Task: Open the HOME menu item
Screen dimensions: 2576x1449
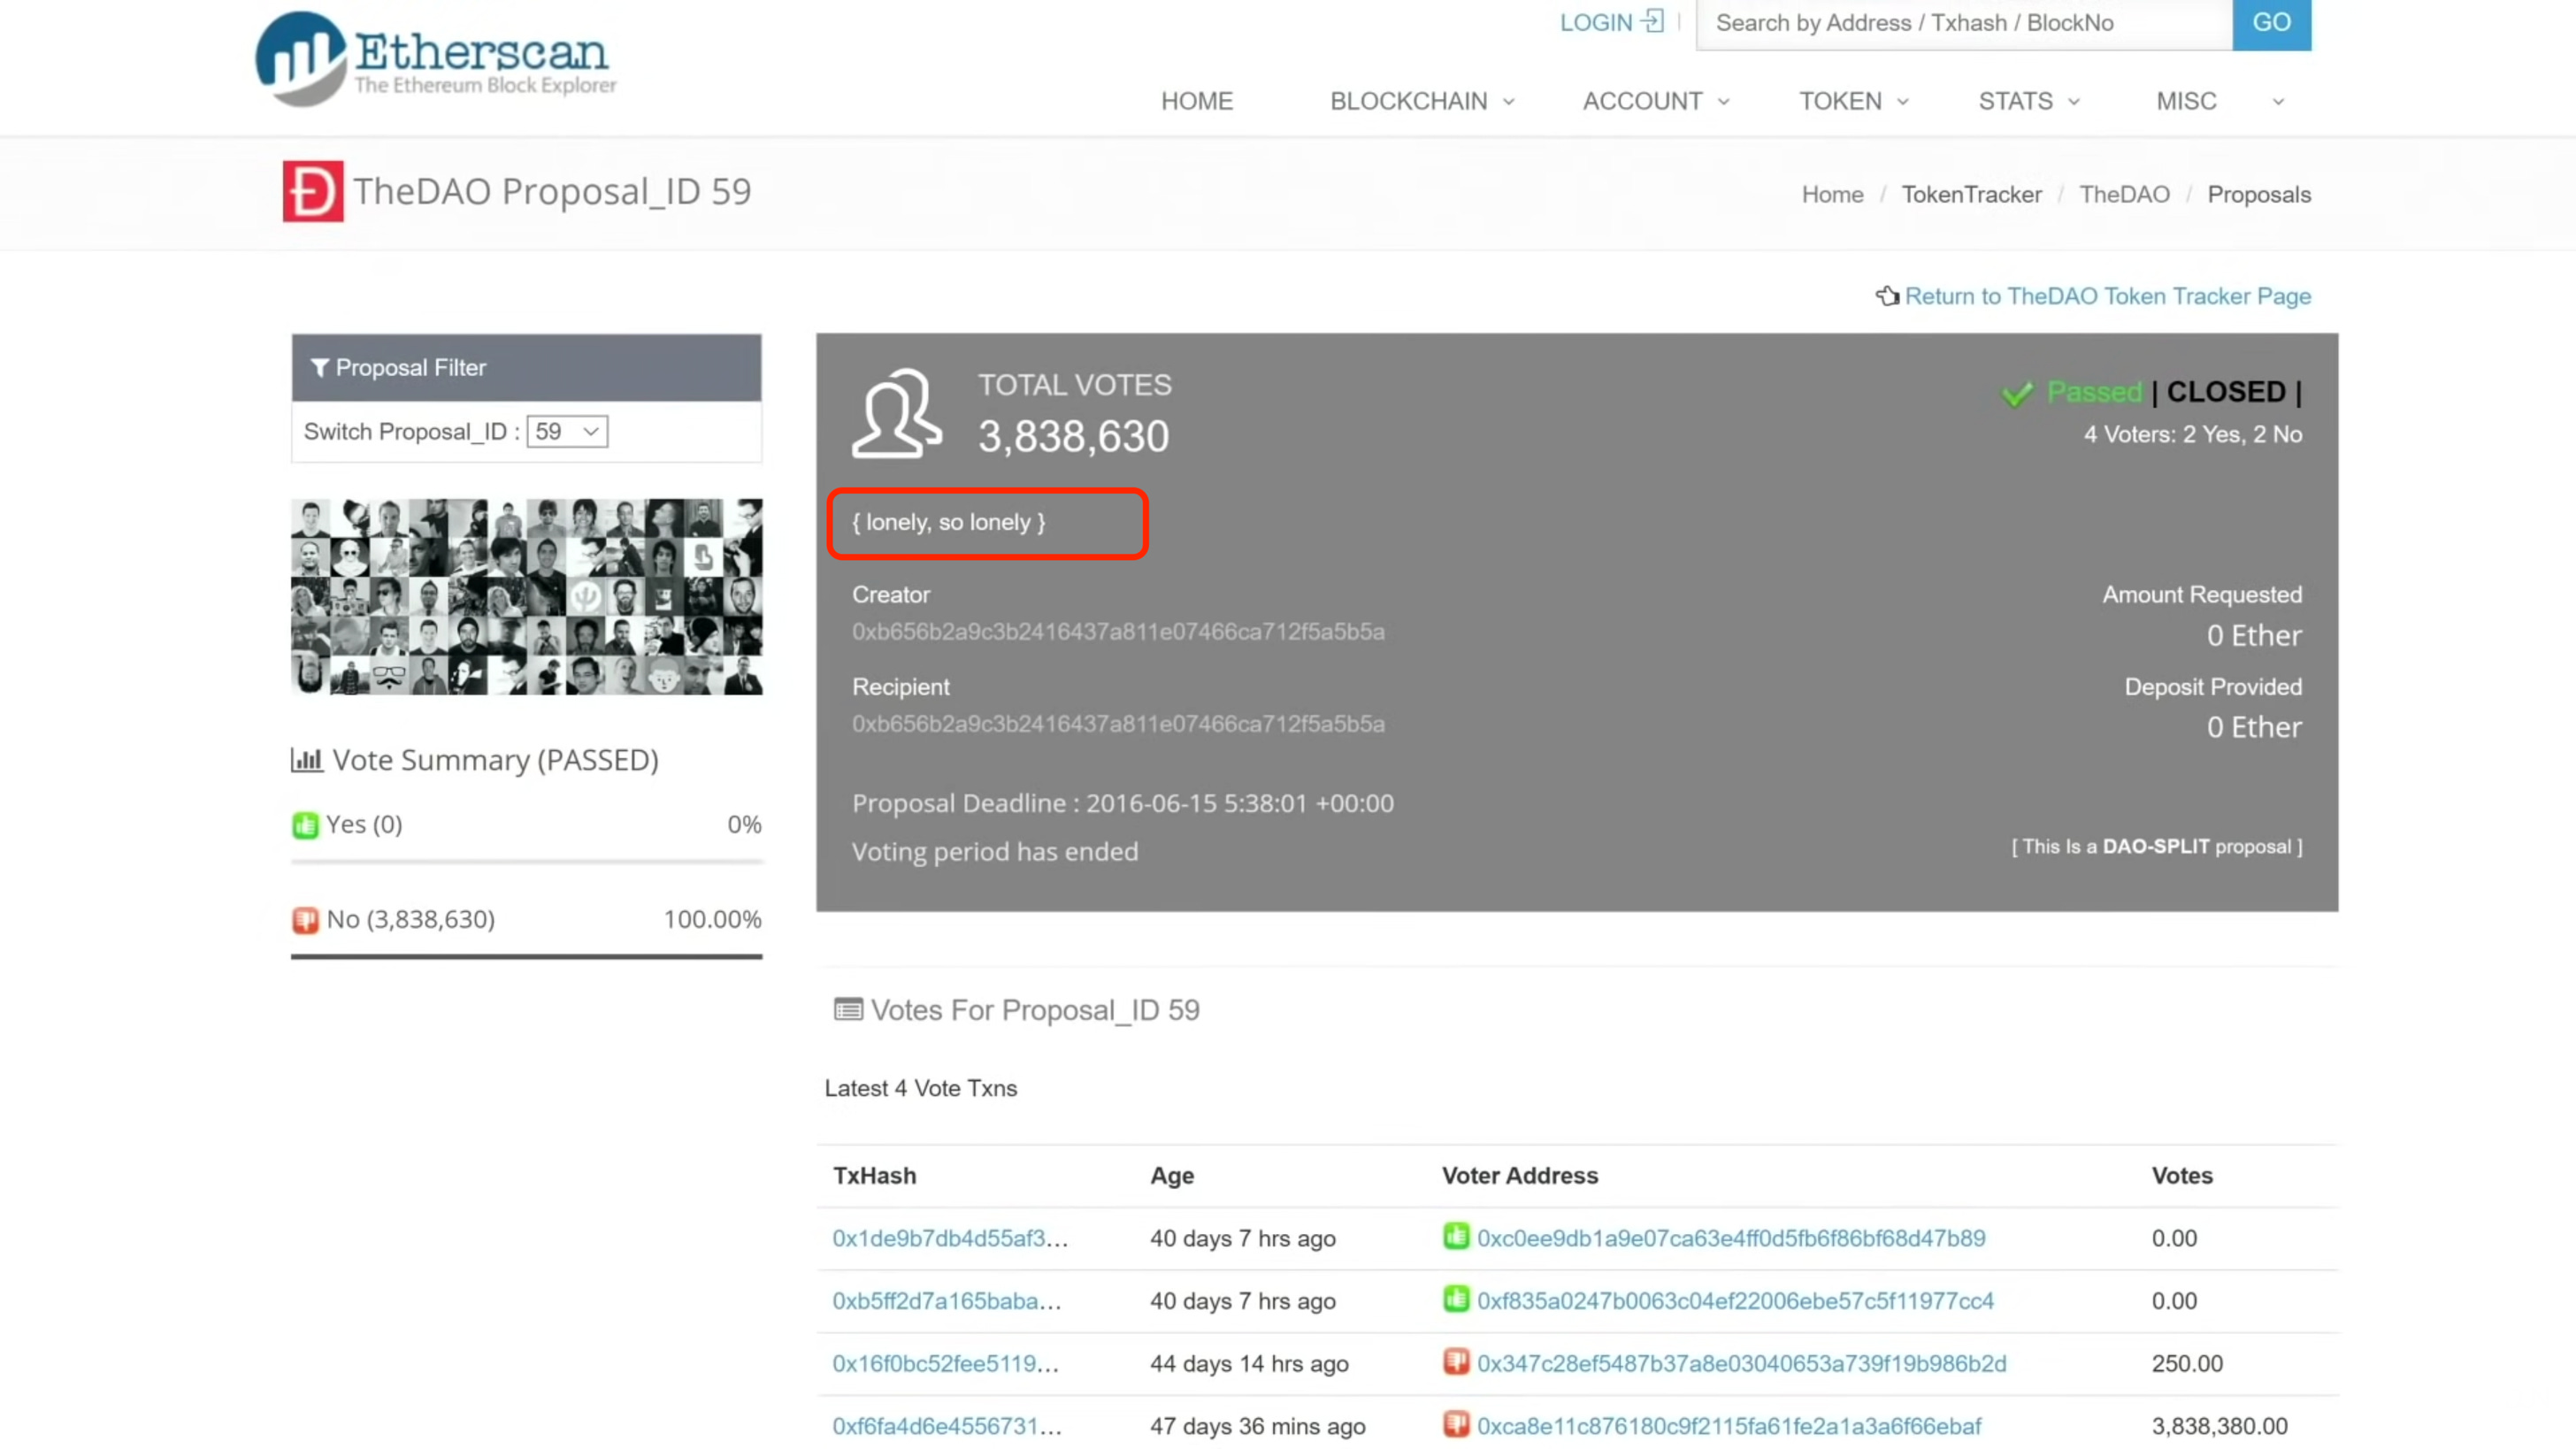Action: tap(1196, 101)
